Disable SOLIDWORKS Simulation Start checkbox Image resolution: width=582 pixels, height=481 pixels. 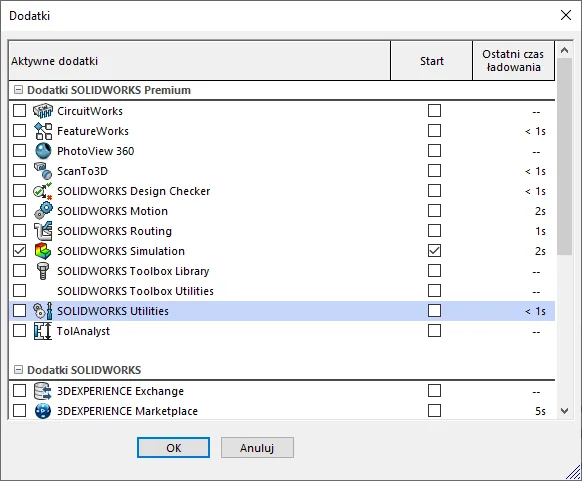tap(434, 251)
